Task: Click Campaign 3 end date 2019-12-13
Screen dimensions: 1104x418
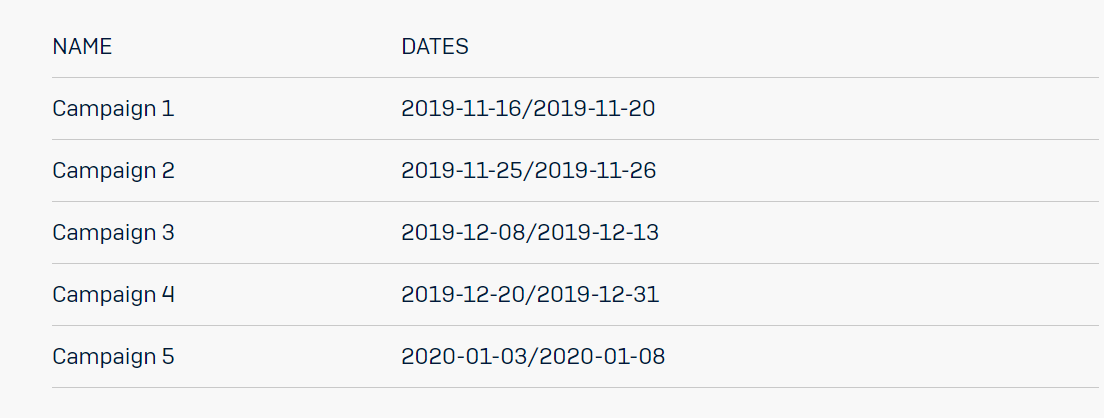Action: point(597,233)
